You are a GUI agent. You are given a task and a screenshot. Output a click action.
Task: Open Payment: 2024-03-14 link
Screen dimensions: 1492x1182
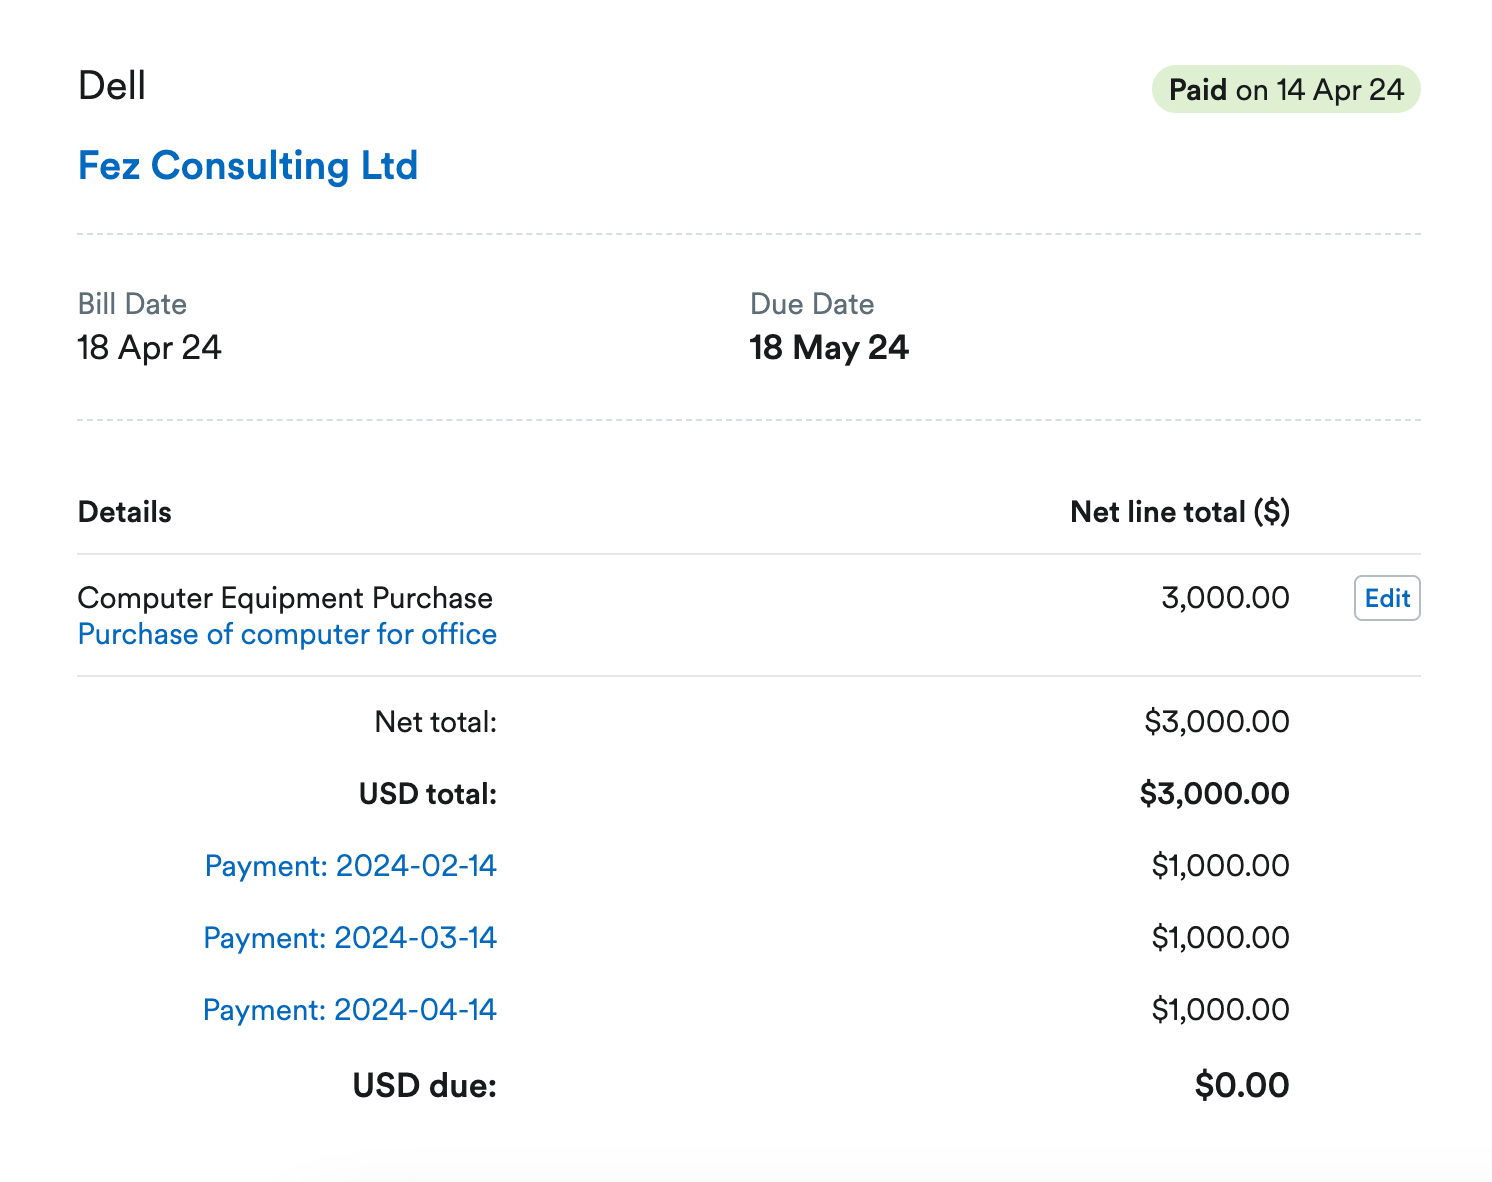pos(350,938)
